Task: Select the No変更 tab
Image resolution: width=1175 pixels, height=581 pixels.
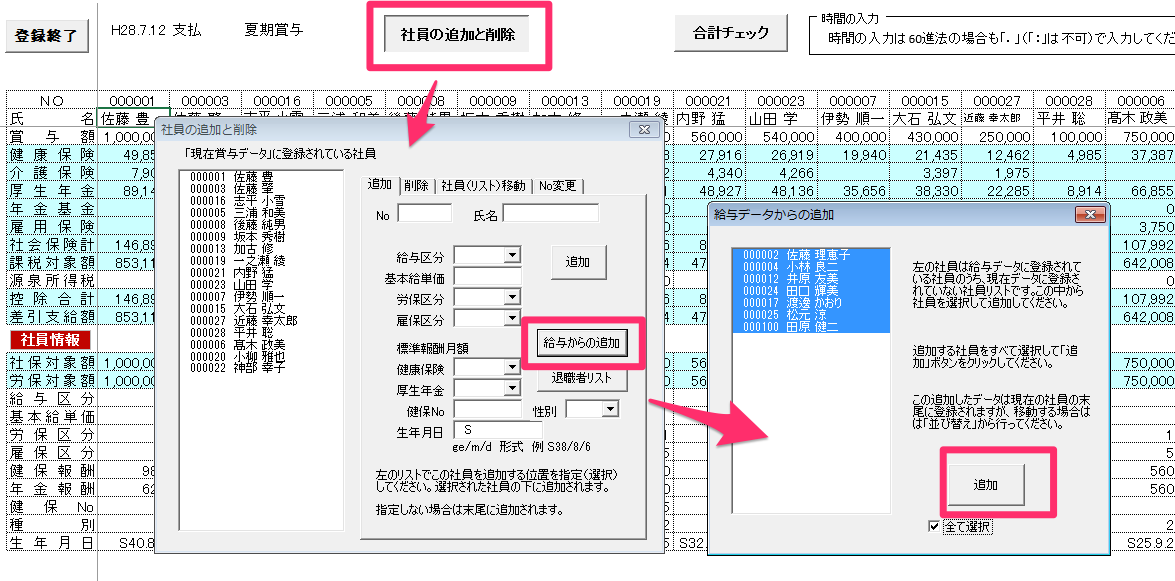Action: coord(556,186)
